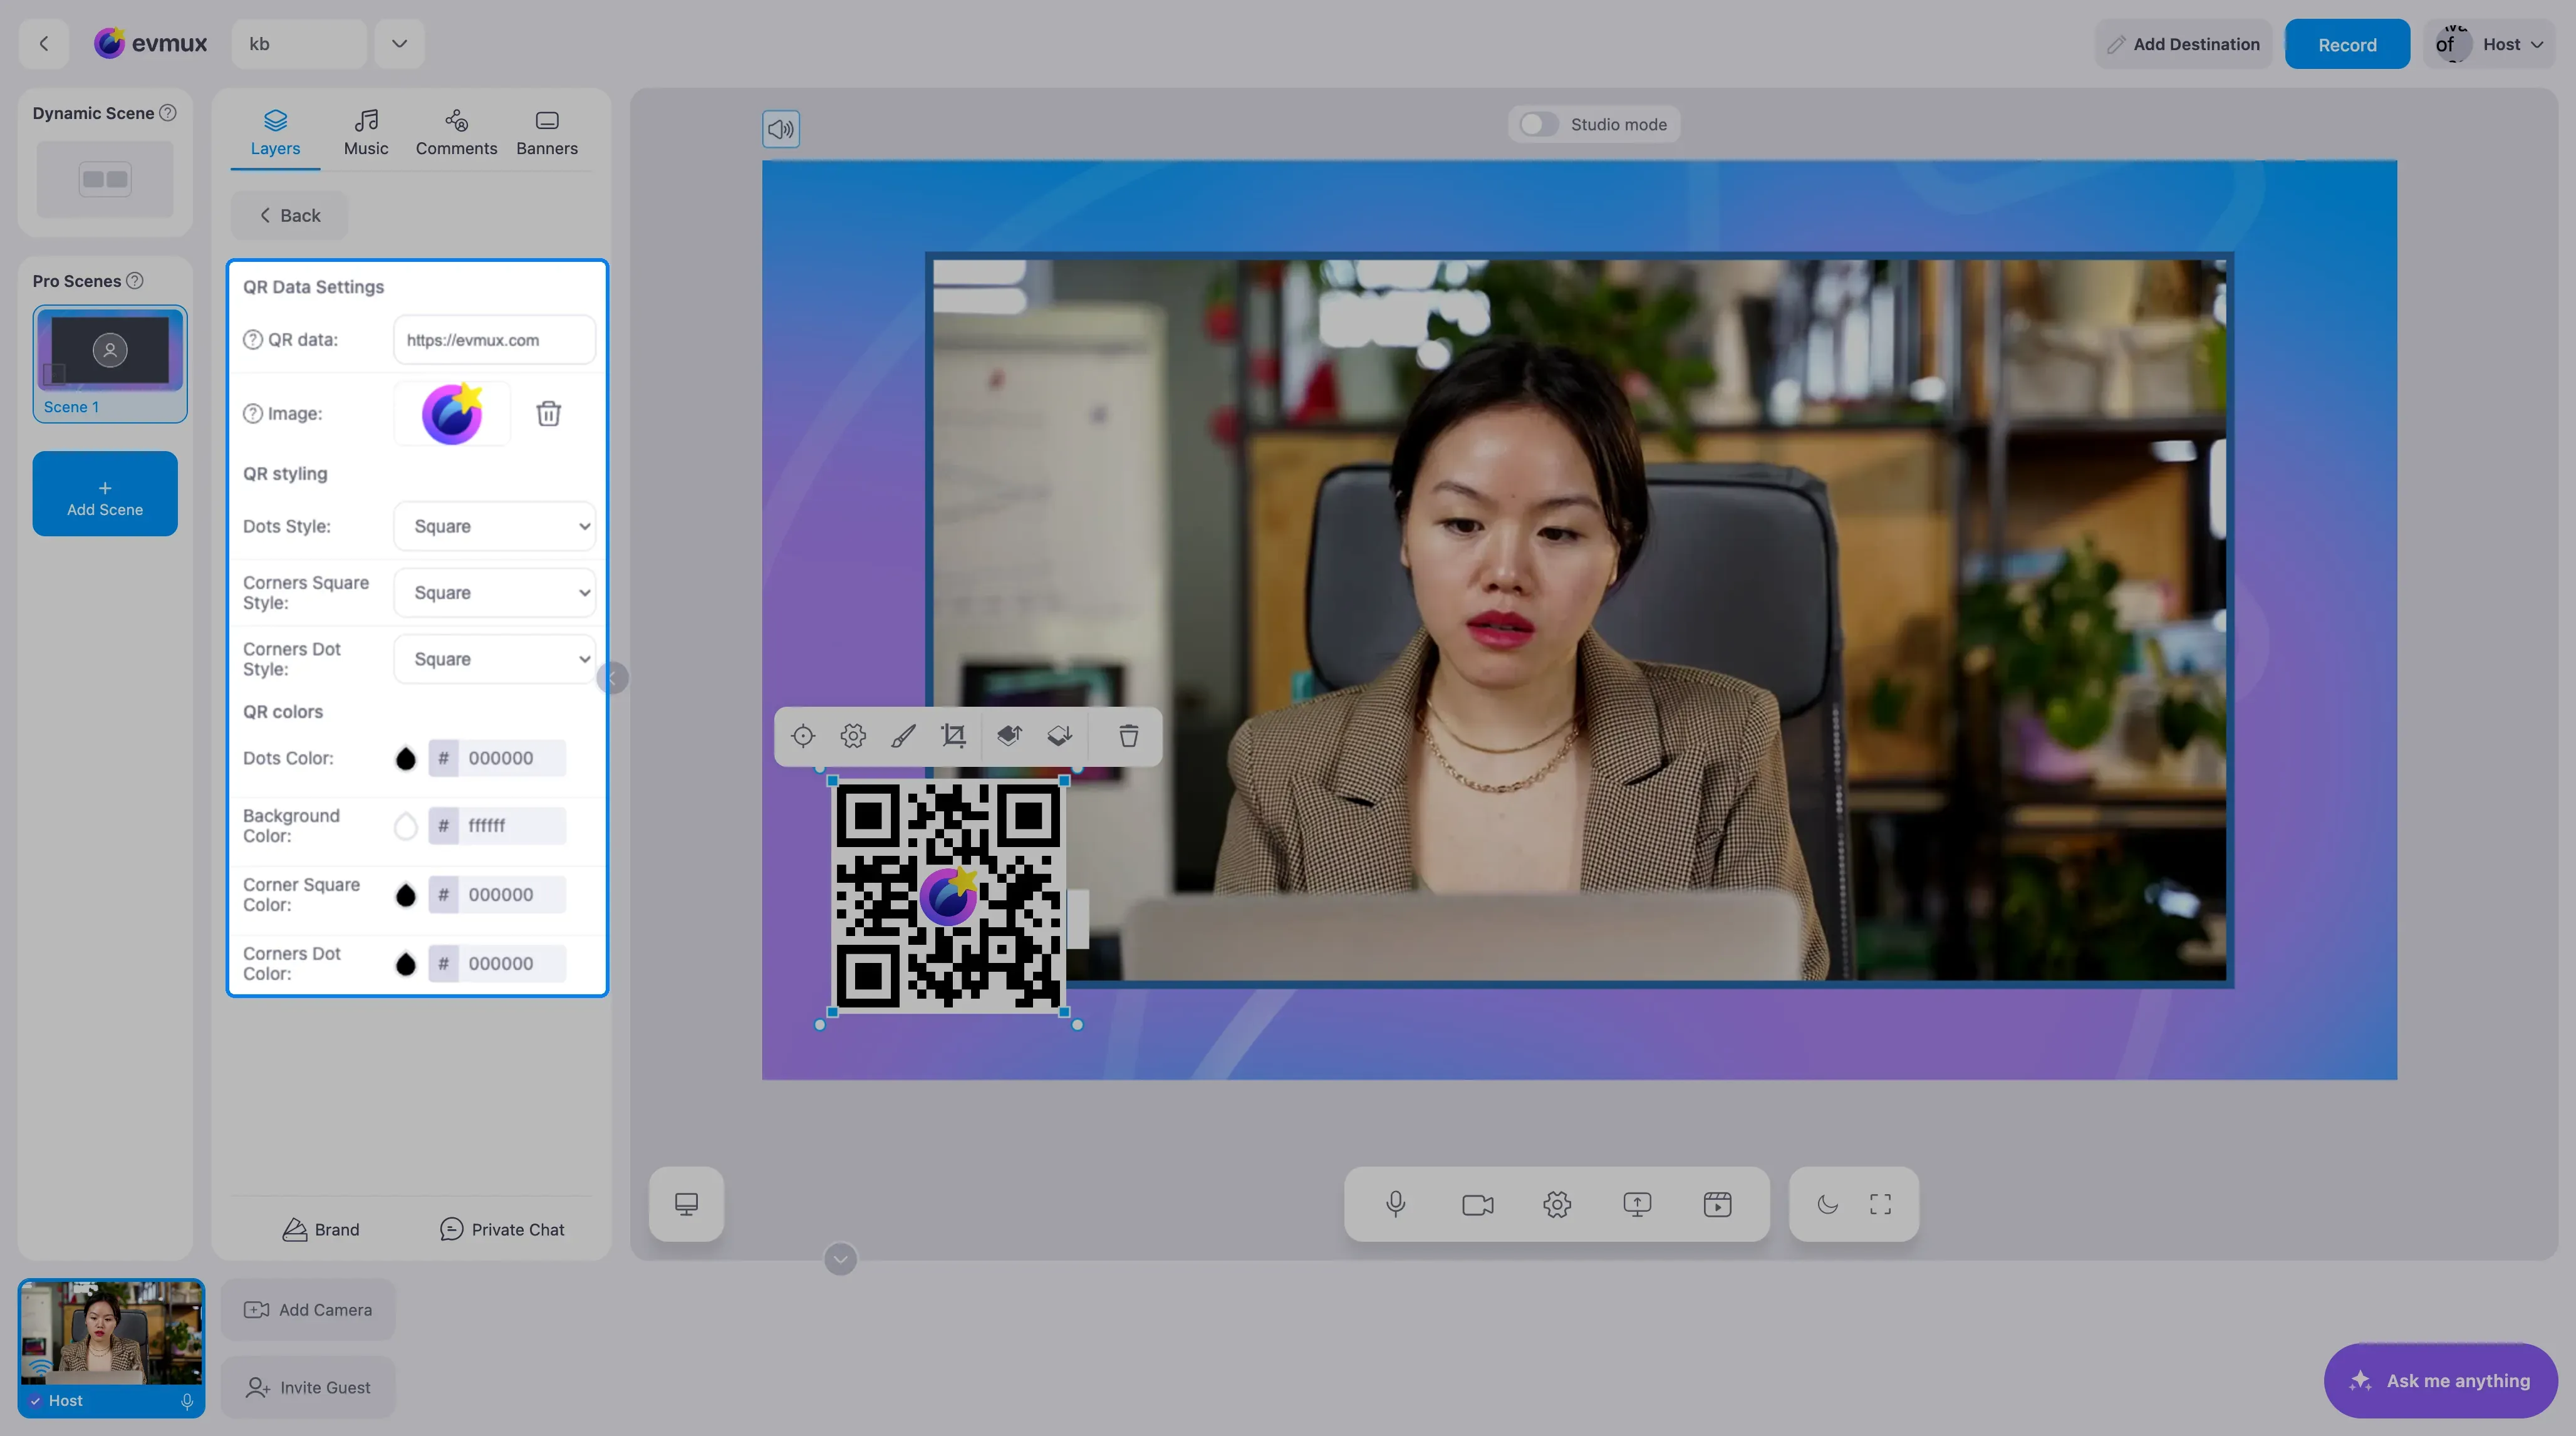Switch to dark mode with the moon icon
Viewport: 2576px width, 1436px height.
[1827, 1205]
